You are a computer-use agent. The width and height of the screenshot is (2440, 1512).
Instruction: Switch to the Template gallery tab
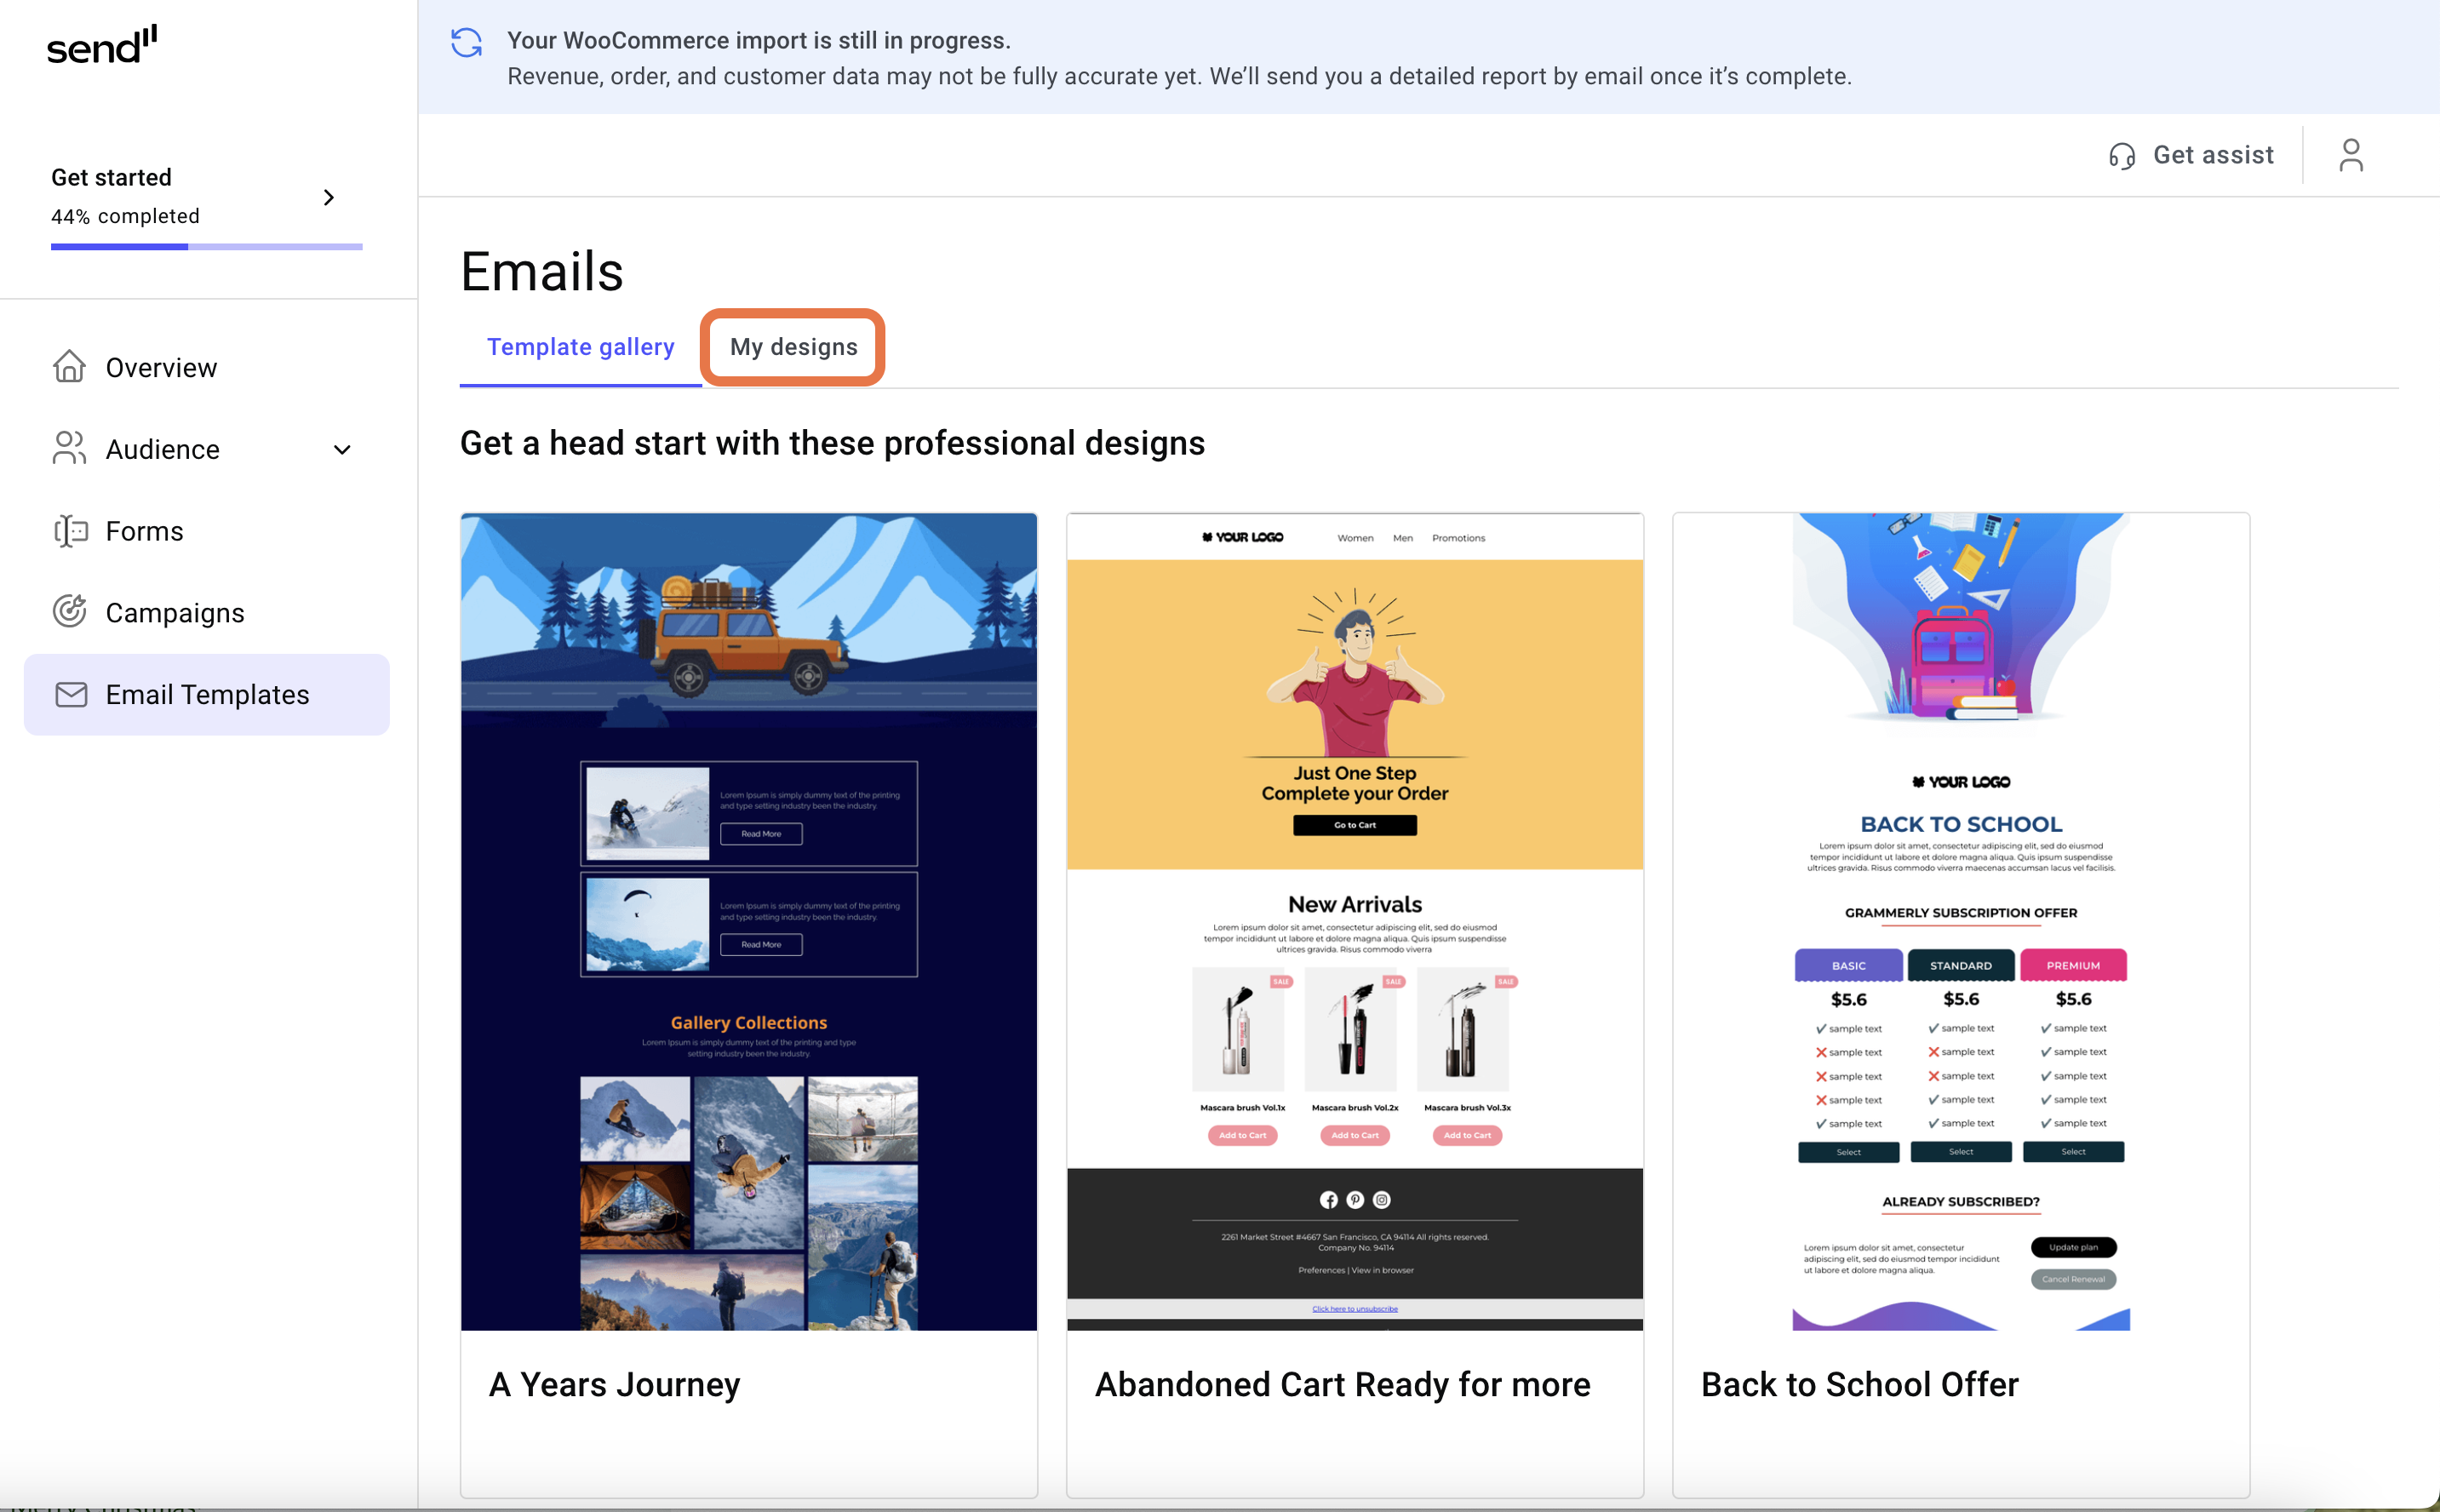(582, 346)
